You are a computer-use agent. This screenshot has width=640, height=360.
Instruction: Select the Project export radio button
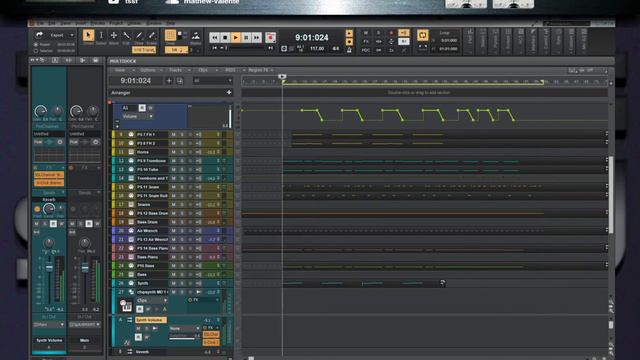coord(36,44)
